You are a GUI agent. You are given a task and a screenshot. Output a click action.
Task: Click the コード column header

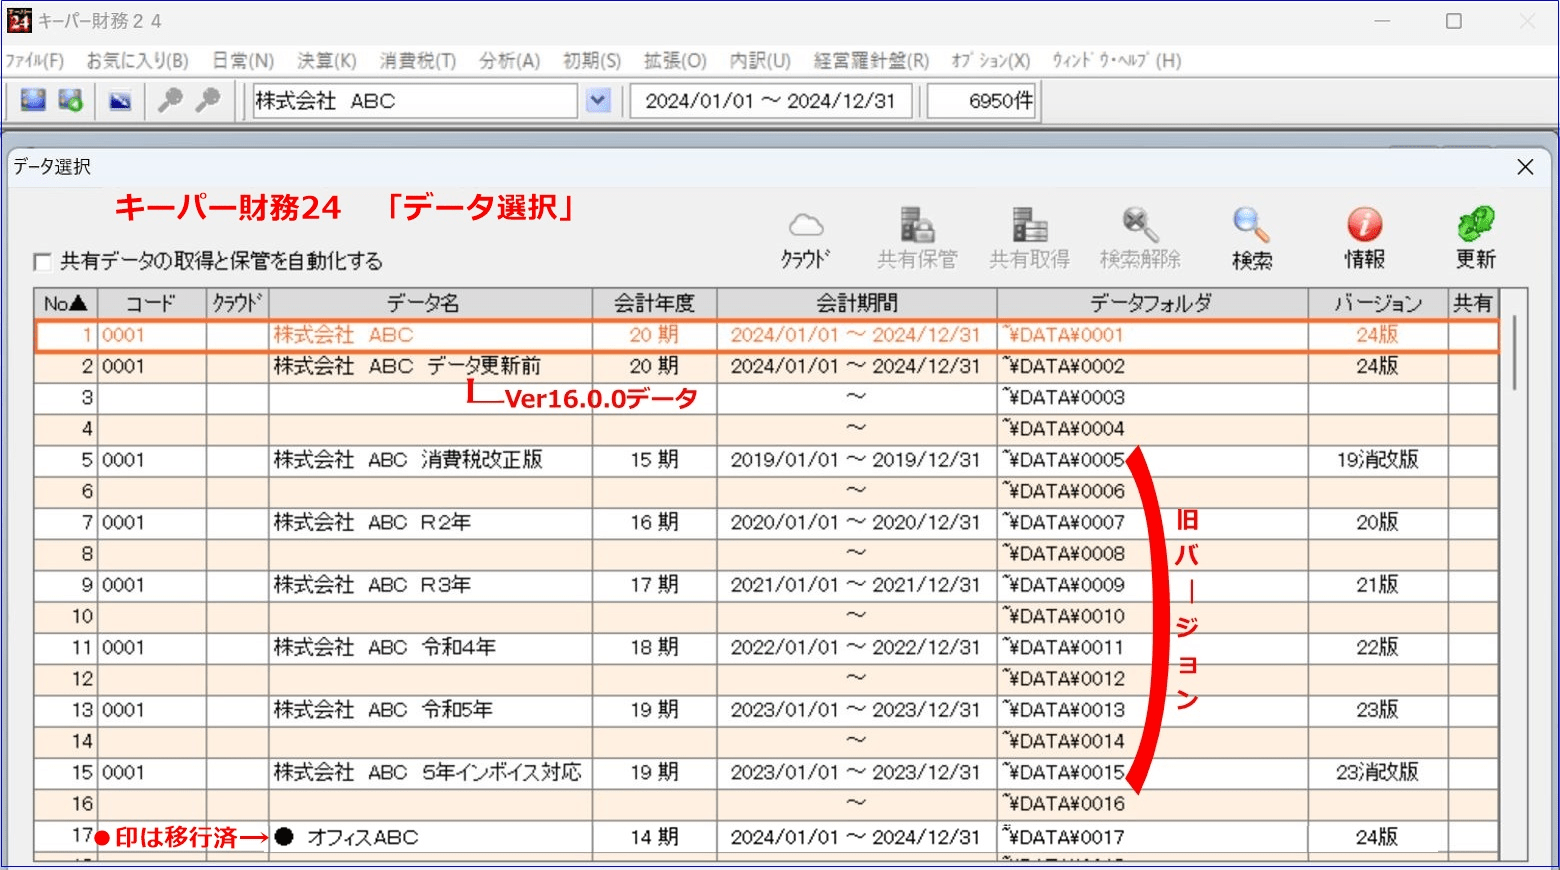pyautogui.click(x=152, y=304)
